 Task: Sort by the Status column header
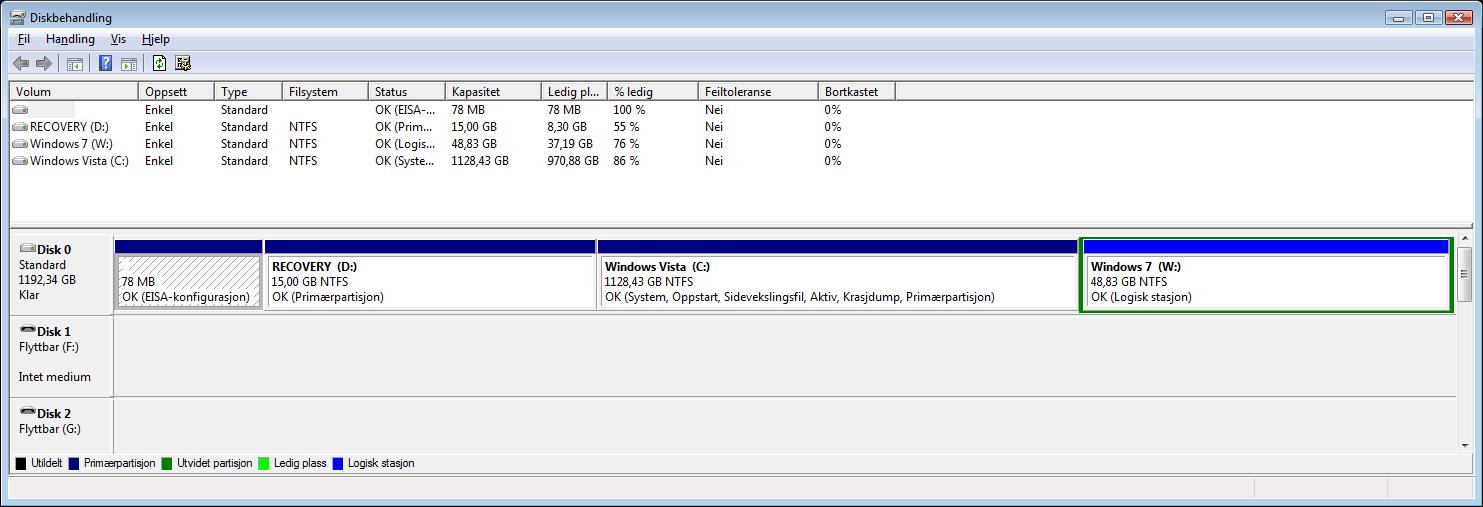pyautogui.click(x=406, y=91)
